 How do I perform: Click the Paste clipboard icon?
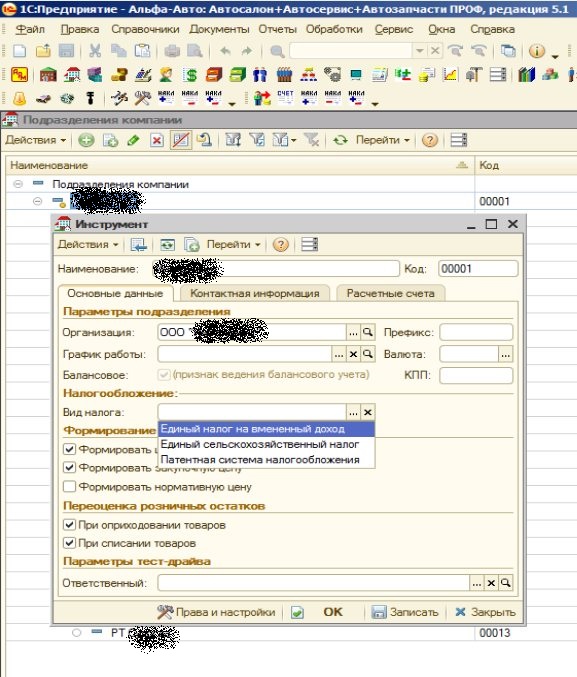[x=142, y=51]
